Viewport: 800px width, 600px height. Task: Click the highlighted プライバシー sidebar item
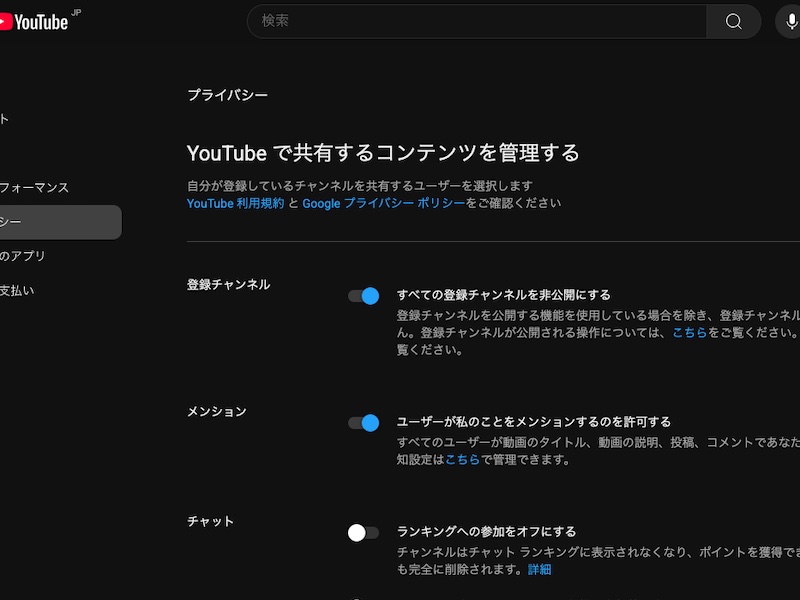point(40,222)
